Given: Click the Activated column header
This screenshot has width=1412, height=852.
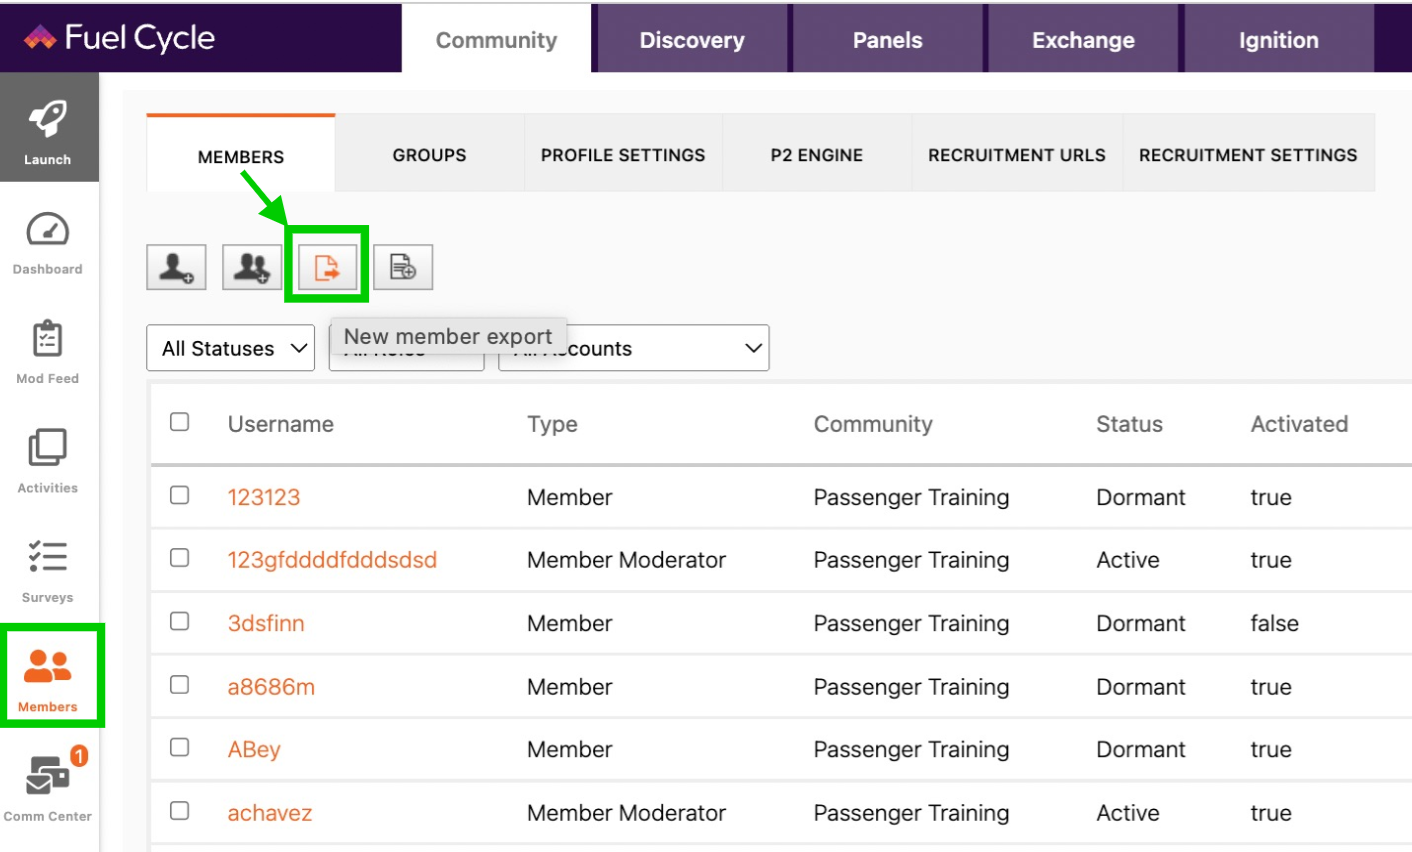Looking at the screenshot, I should tap(1299, 424).
